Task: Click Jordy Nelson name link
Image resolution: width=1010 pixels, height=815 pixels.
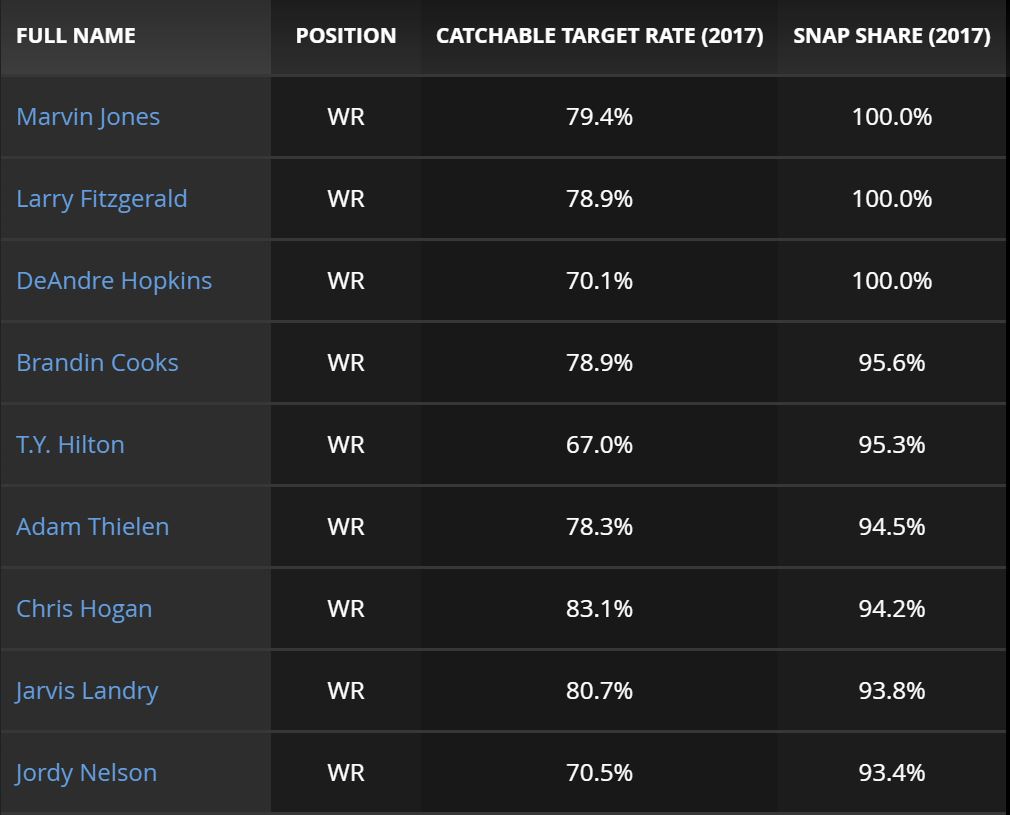Action: tap(86, 773)
